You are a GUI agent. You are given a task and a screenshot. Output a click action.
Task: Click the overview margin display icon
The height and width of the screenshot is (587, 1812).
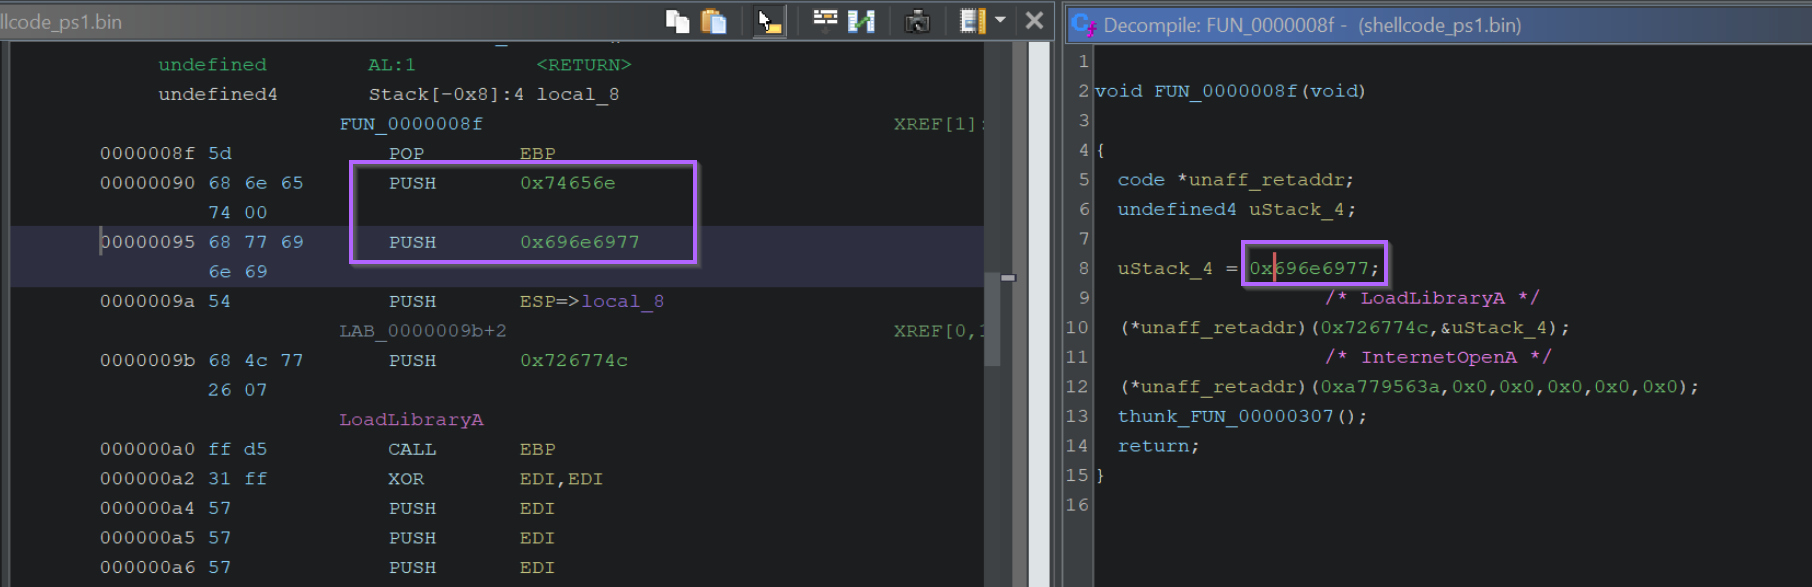(x=972, y=21)
